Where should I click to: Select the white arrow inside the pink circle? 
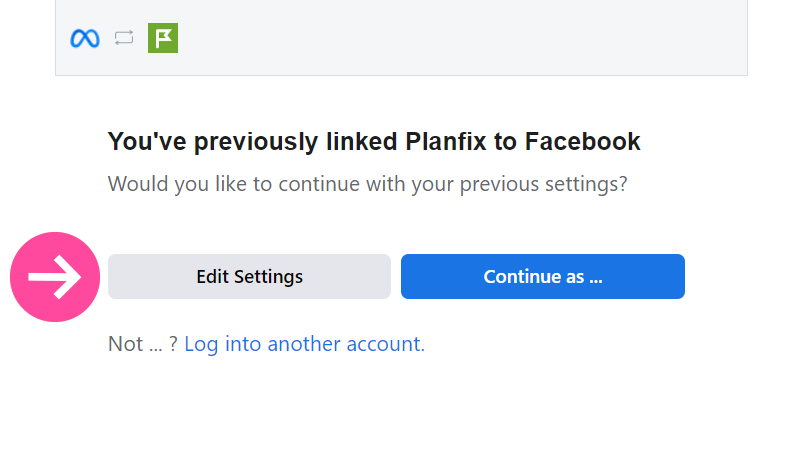tap(55, 277)
